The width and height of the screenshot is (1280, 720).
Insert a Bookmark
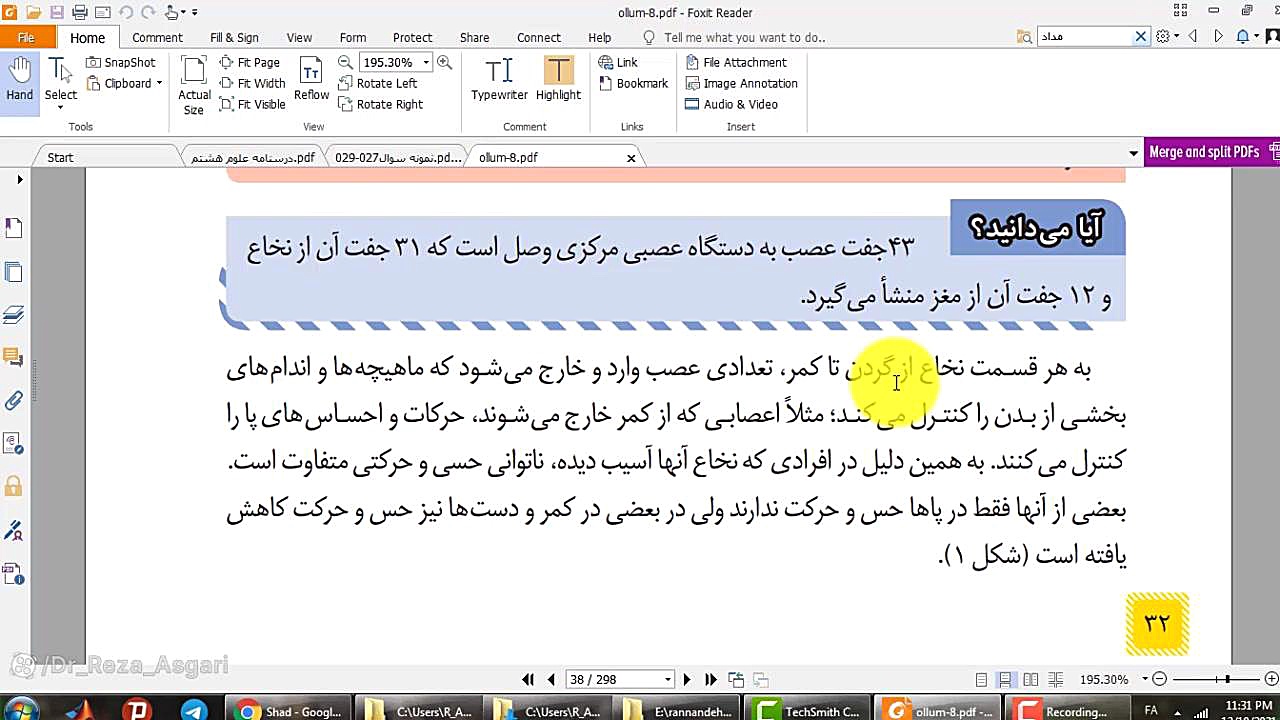[632, 83]
